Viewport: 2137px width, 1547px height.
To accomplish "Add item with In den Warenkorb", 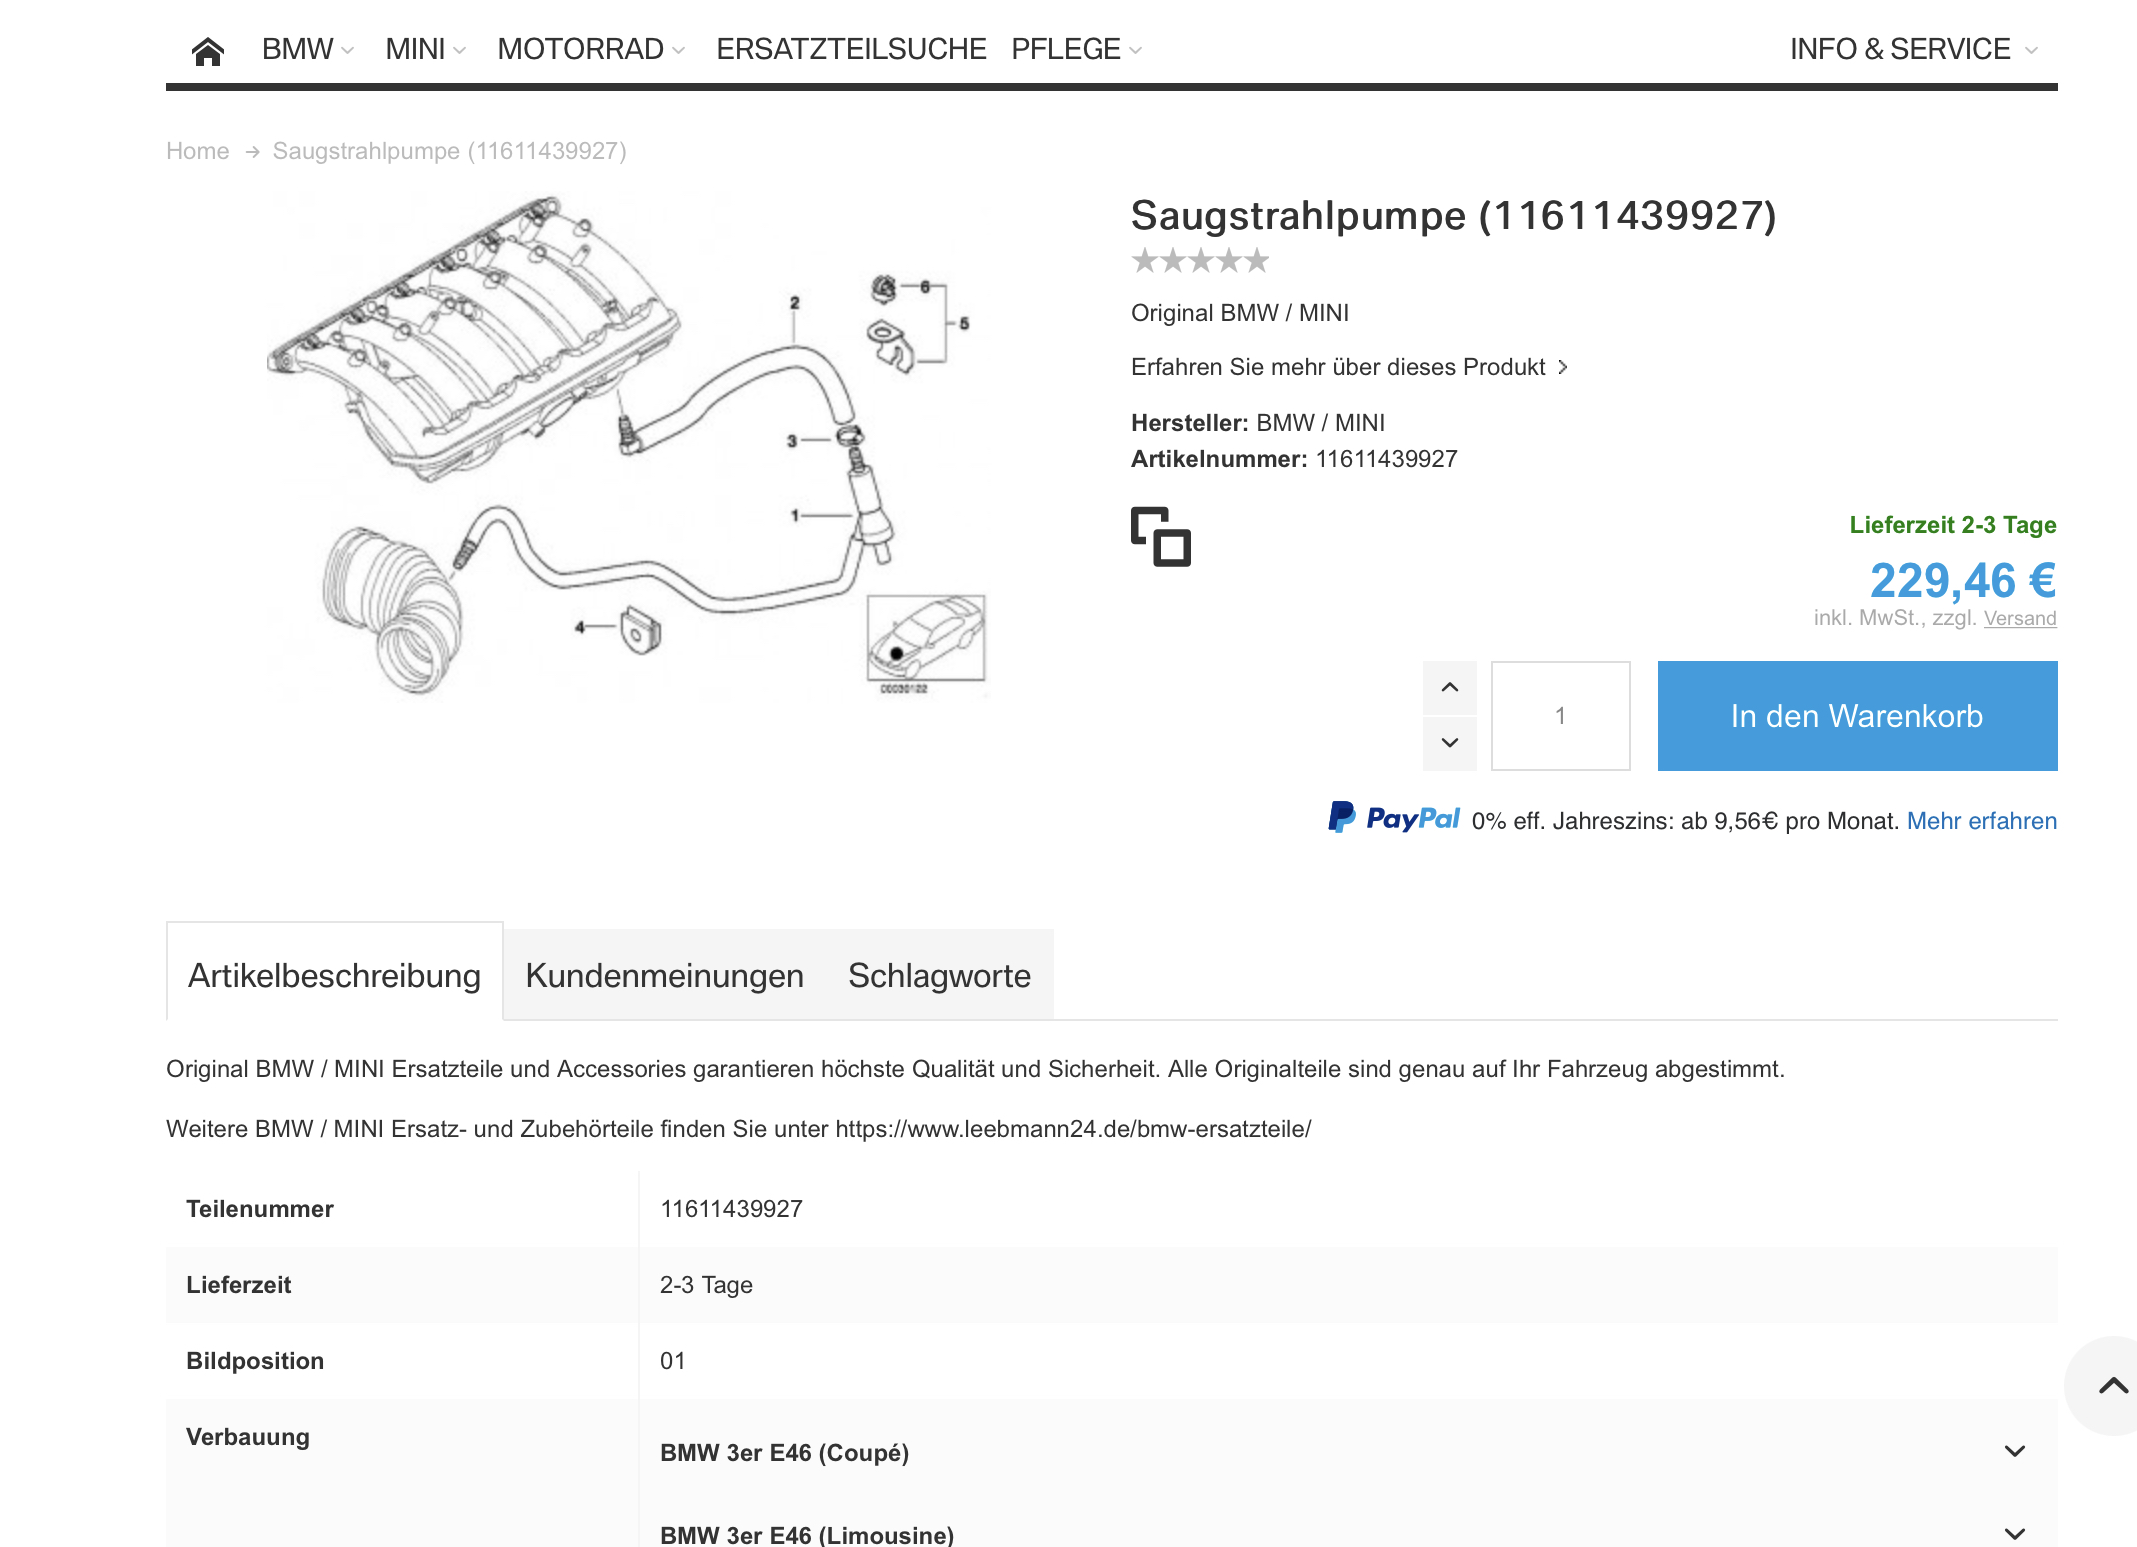I will pyautogui.click(x=1857, y=716).
